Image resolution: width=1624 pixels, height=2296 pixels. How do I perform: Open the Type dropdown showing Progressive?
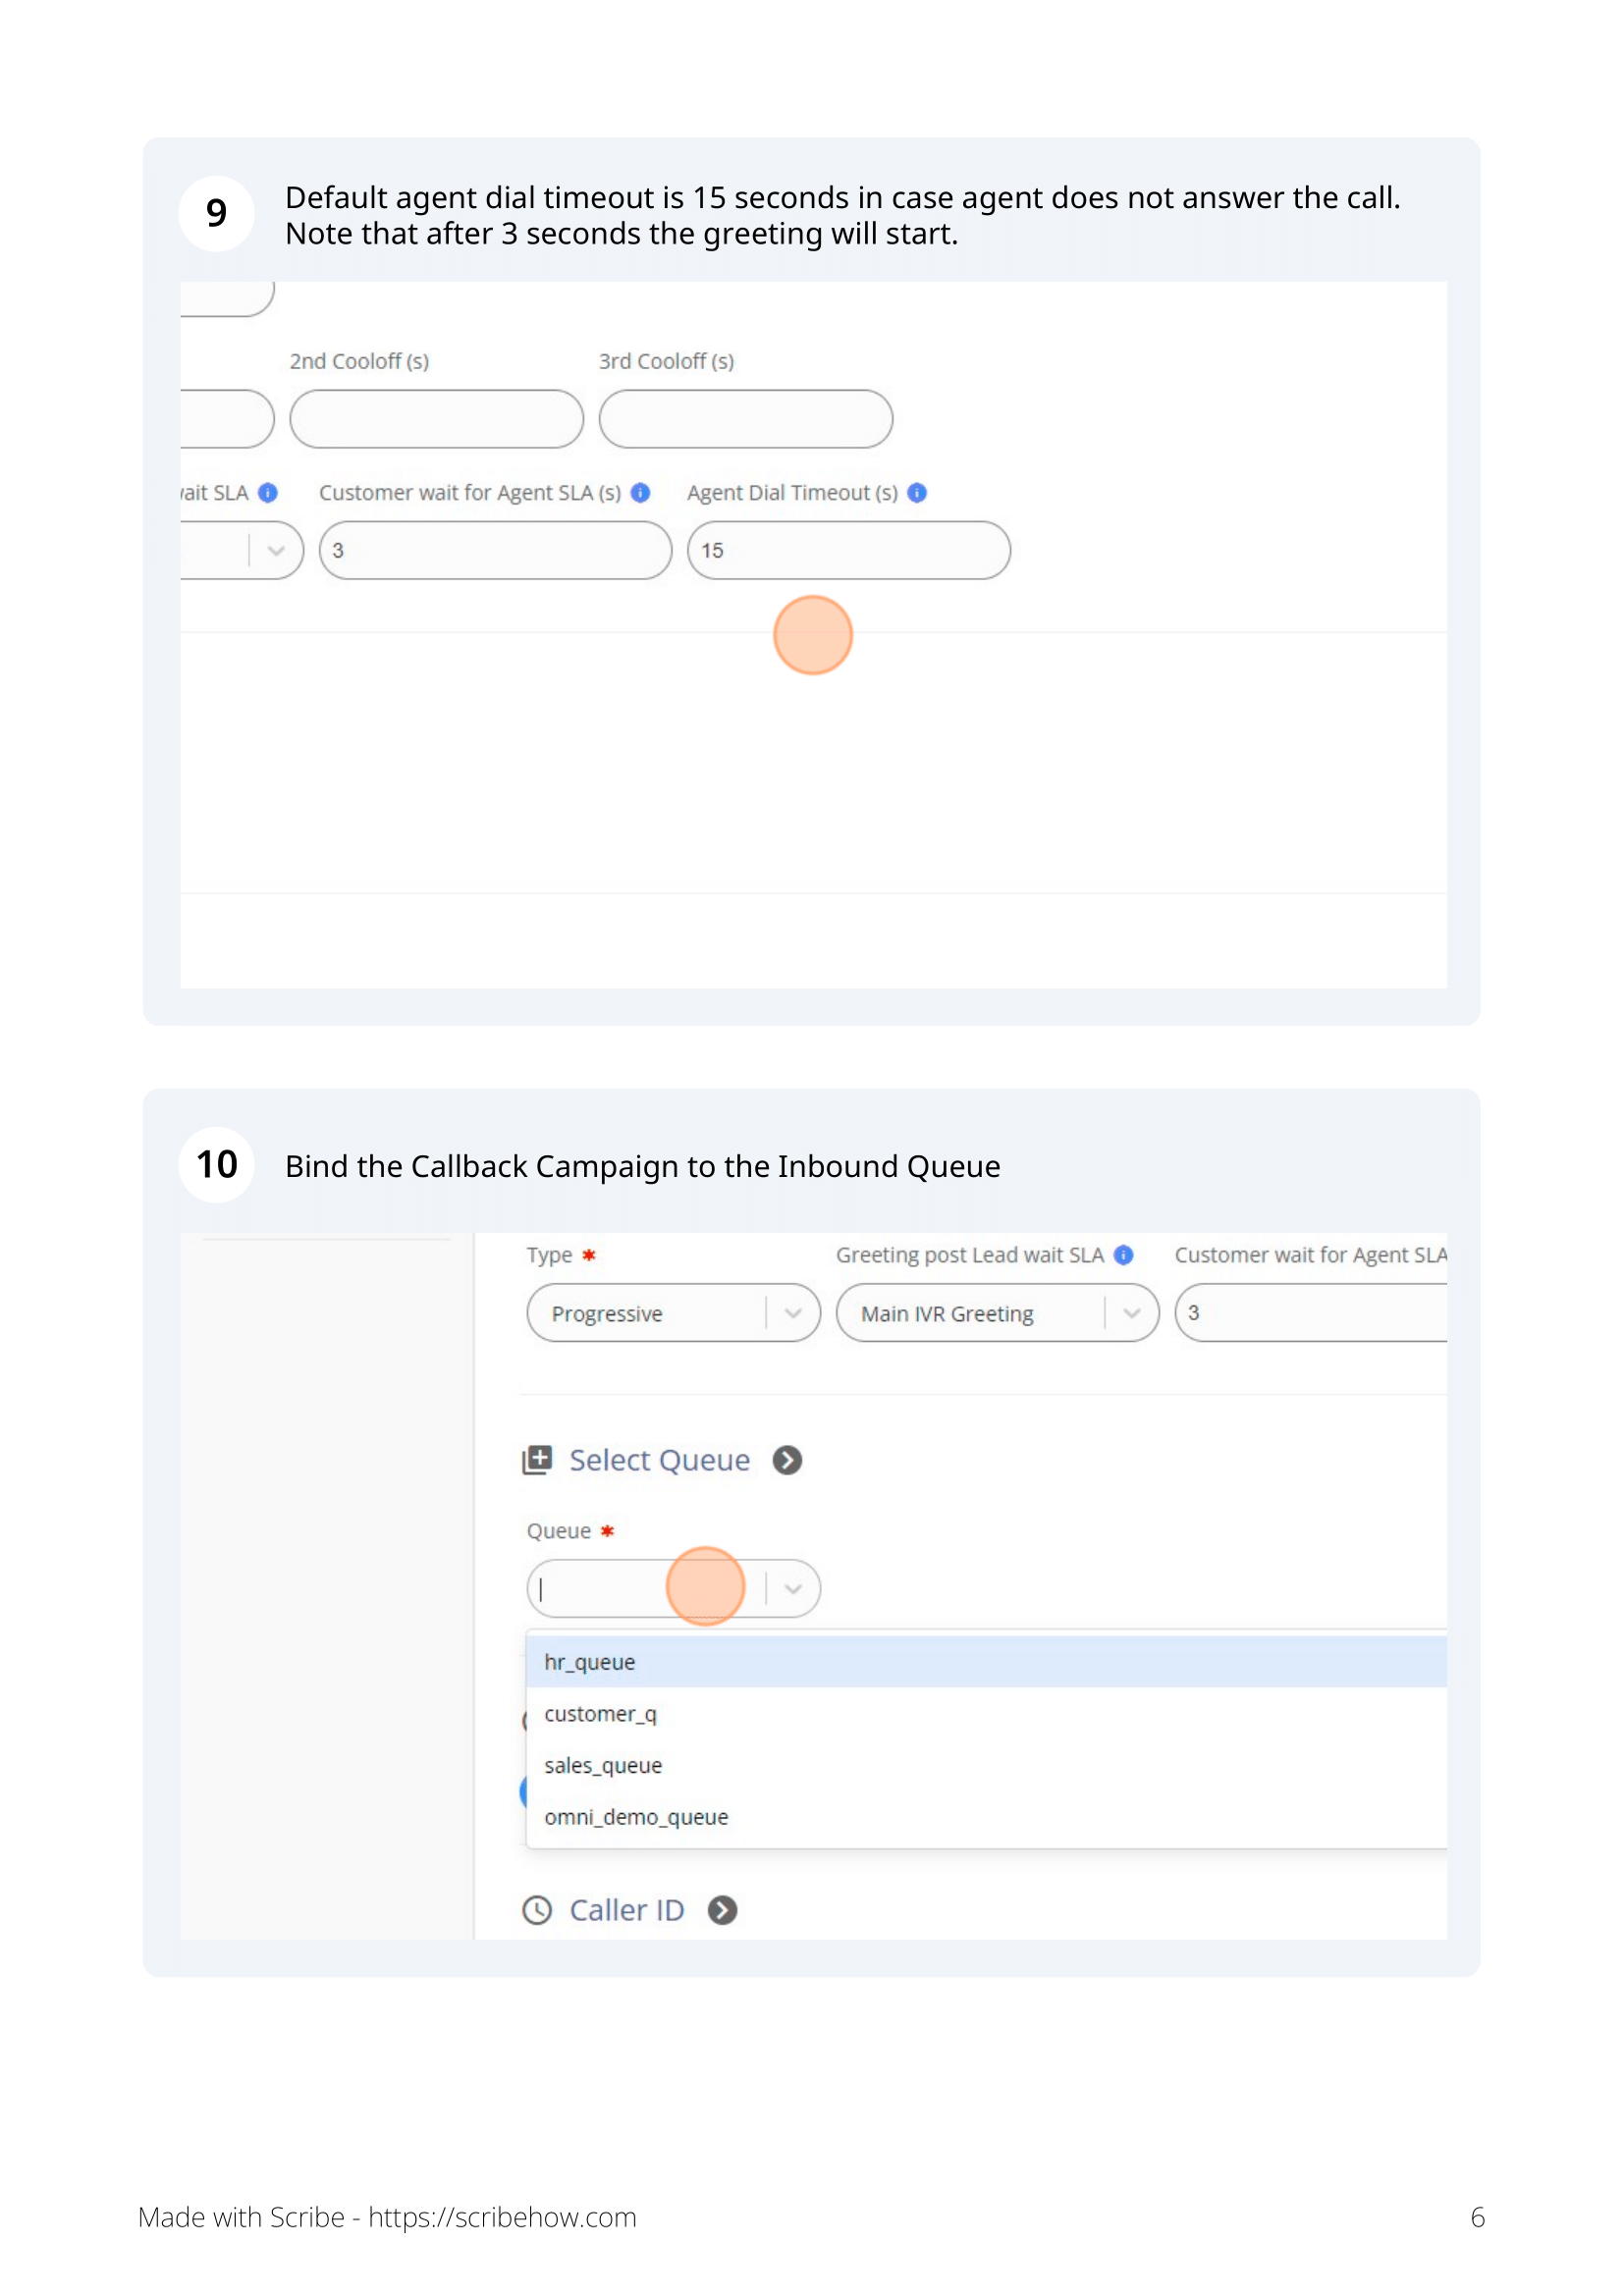pyautogui.click(x=674, y=1313)
